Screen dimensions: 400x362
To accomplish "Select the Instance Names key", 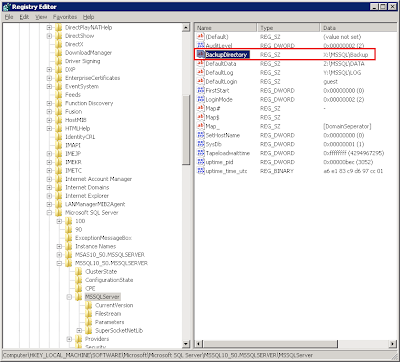I will pos(95,246).
